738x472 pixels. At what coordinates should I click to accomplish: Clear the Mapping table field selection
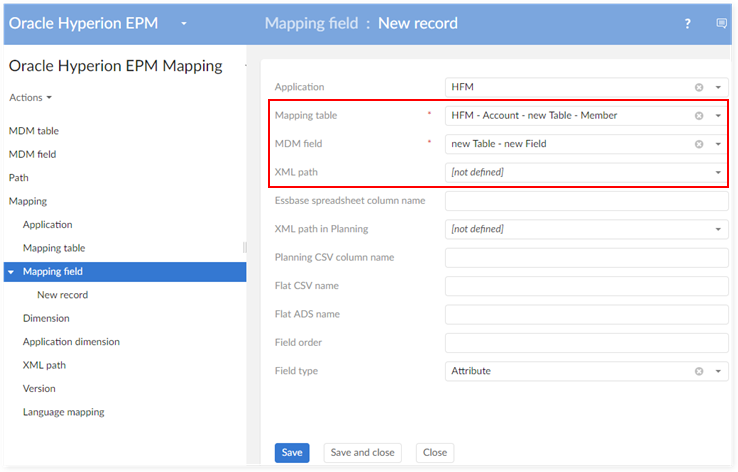click(x=699, y=116)
